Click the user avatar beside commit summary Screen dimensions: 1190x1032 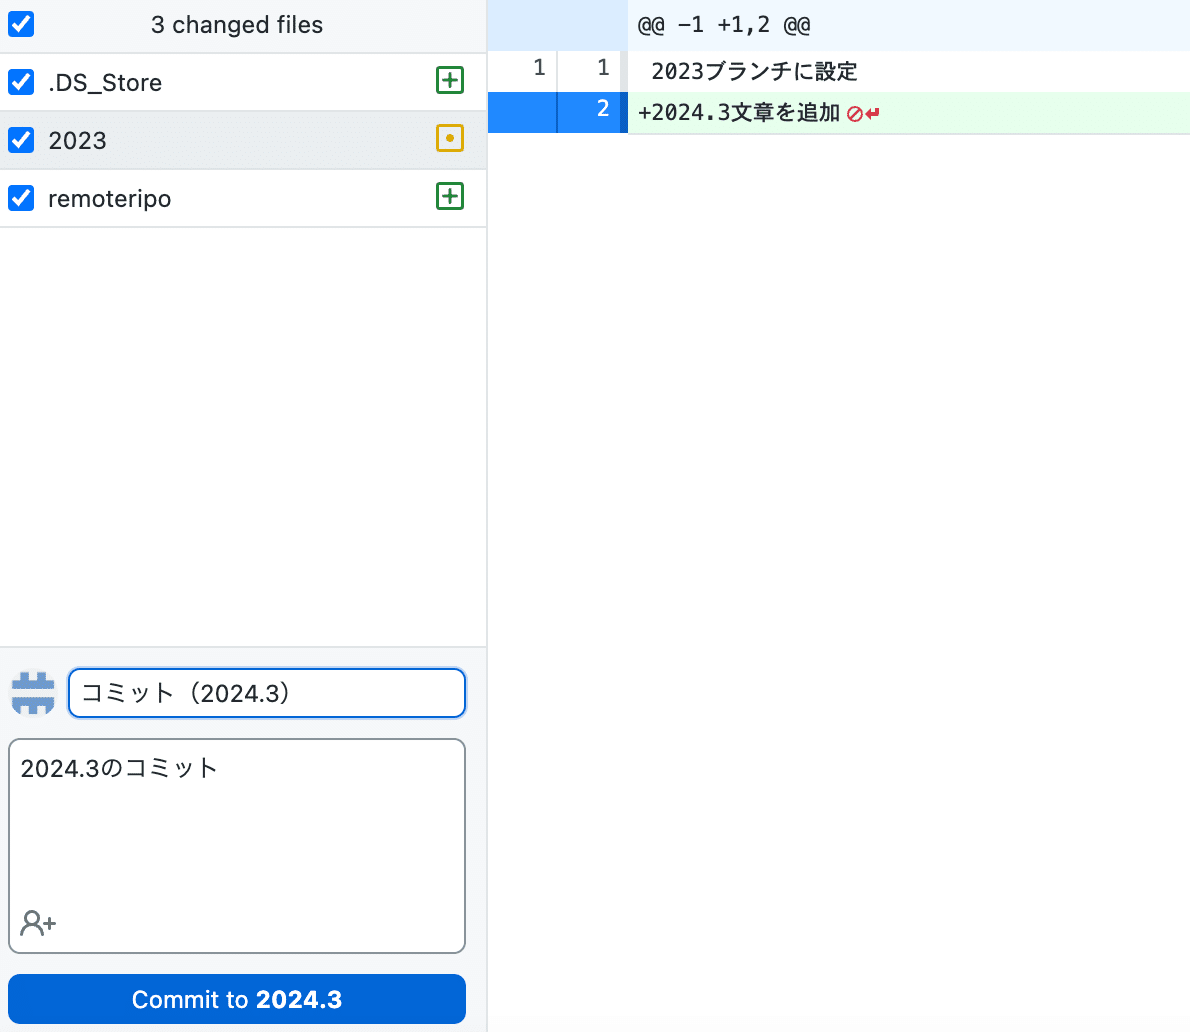(33, 693)
